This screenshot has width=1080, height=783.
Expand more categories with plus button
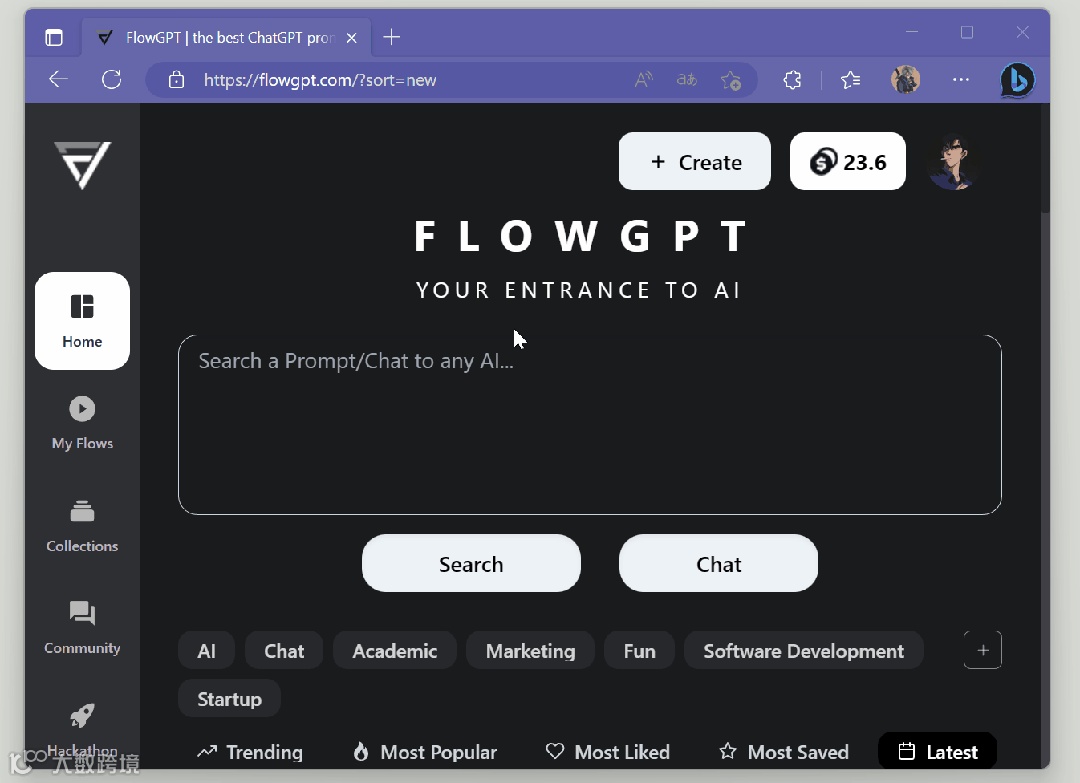983,650
